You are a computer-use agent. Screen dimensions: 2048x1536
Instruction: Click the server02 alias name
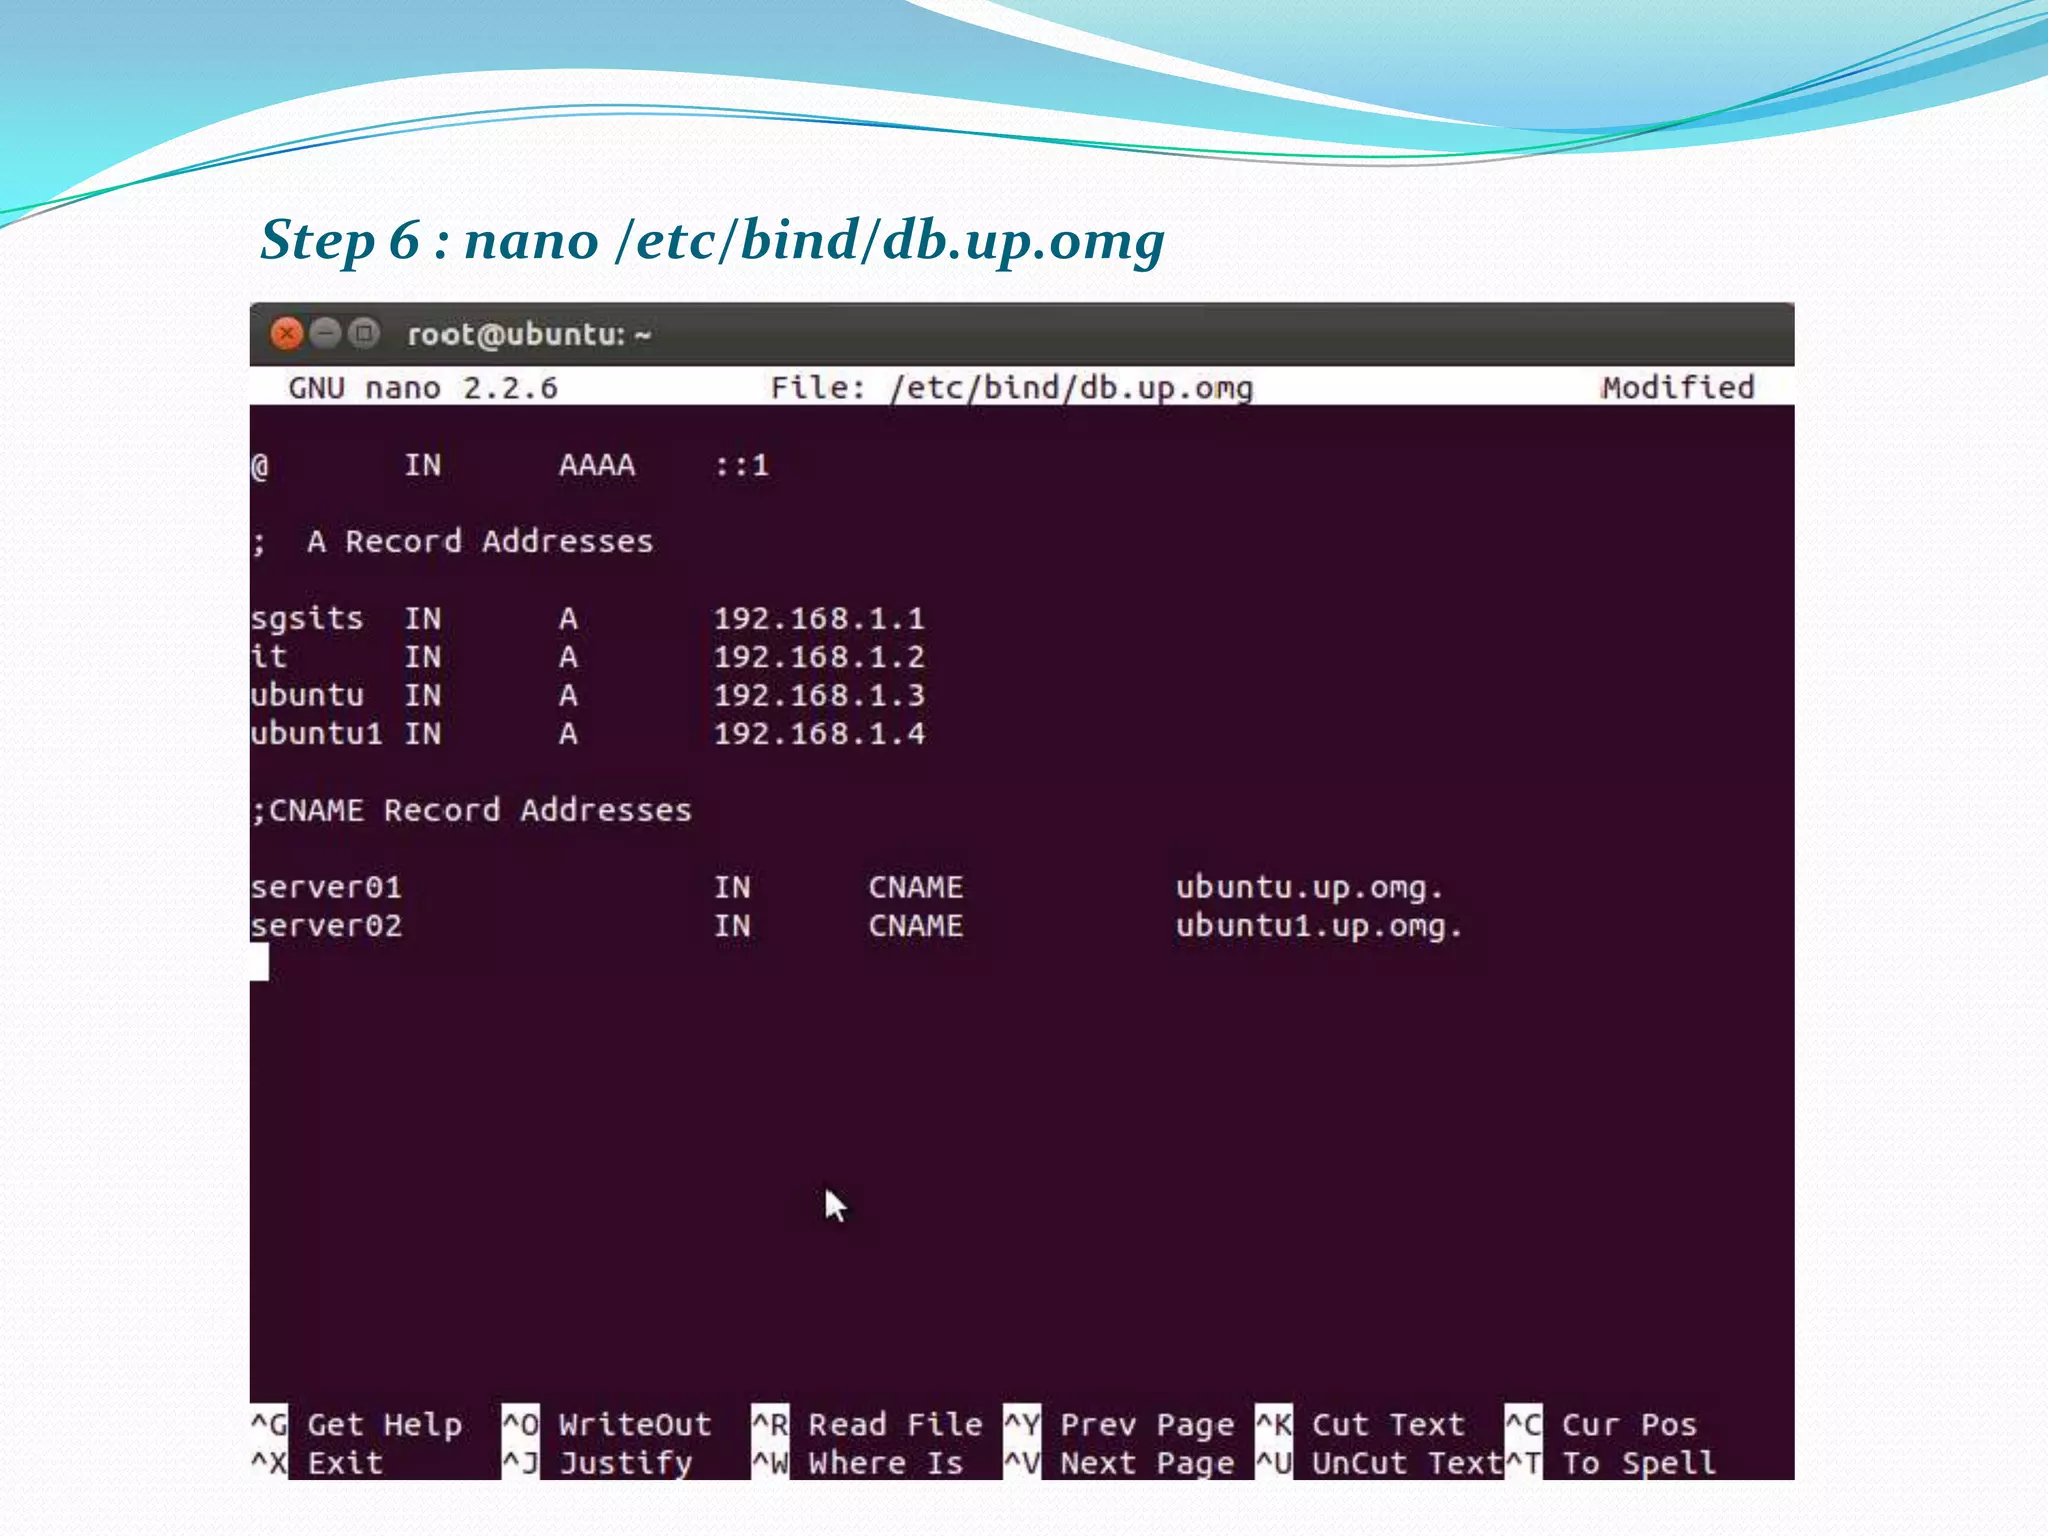coord(326,926)
